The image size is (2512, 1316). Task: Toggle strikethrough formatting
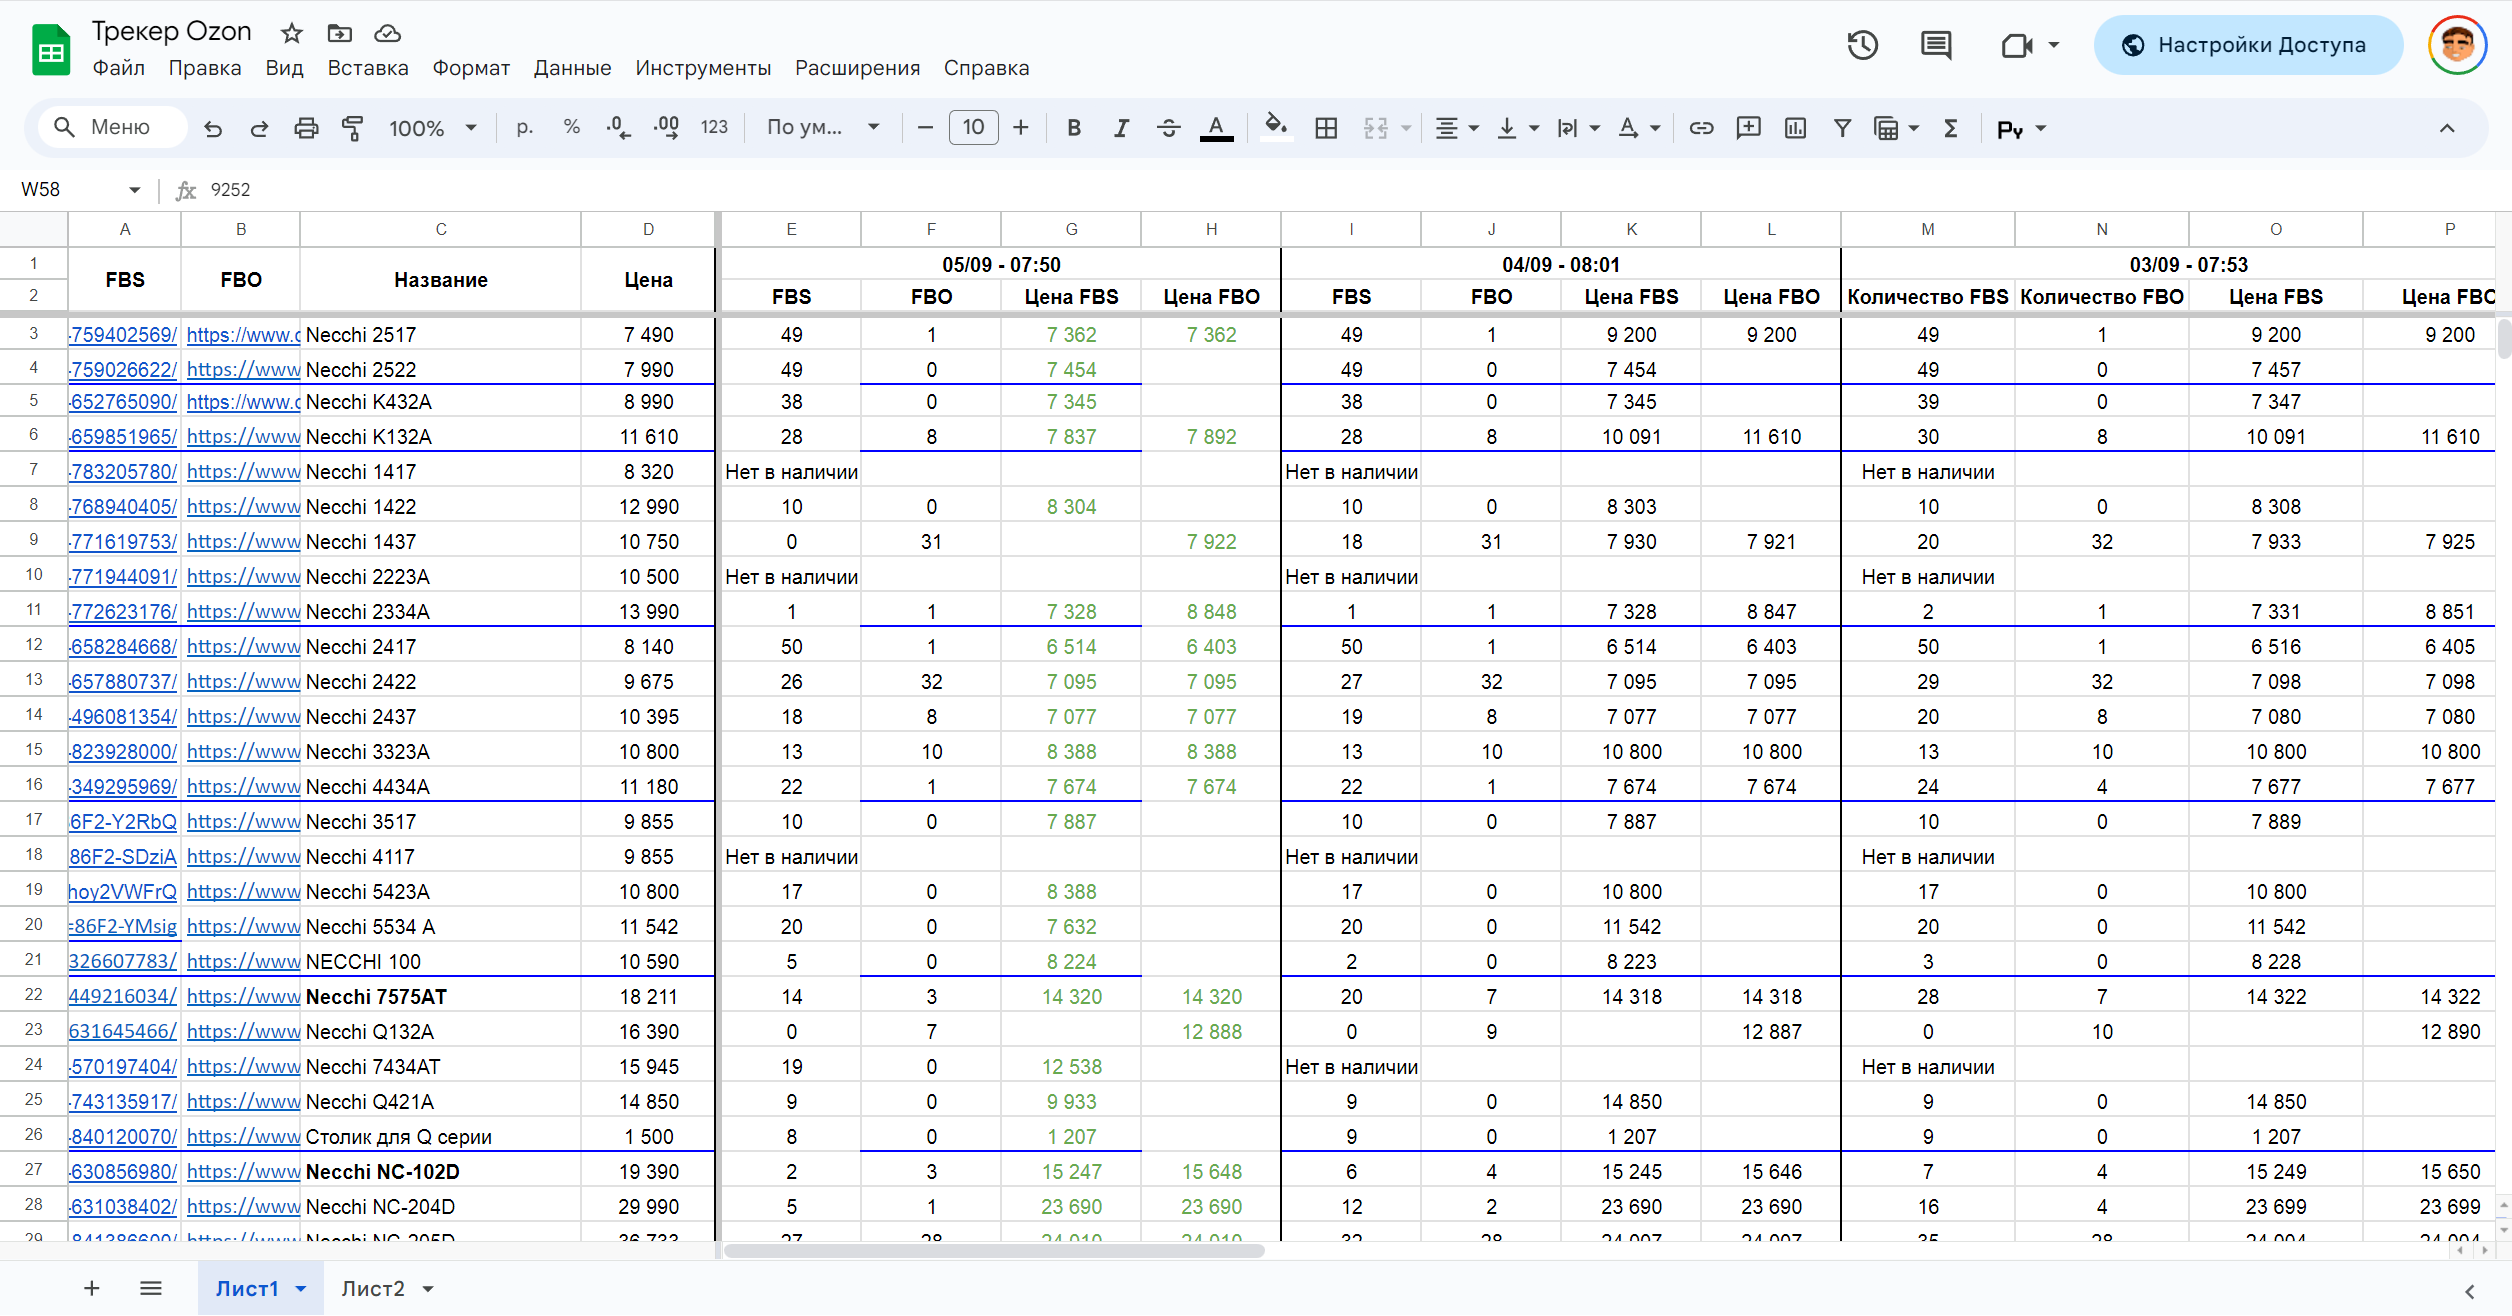[x=1168, y=128]
